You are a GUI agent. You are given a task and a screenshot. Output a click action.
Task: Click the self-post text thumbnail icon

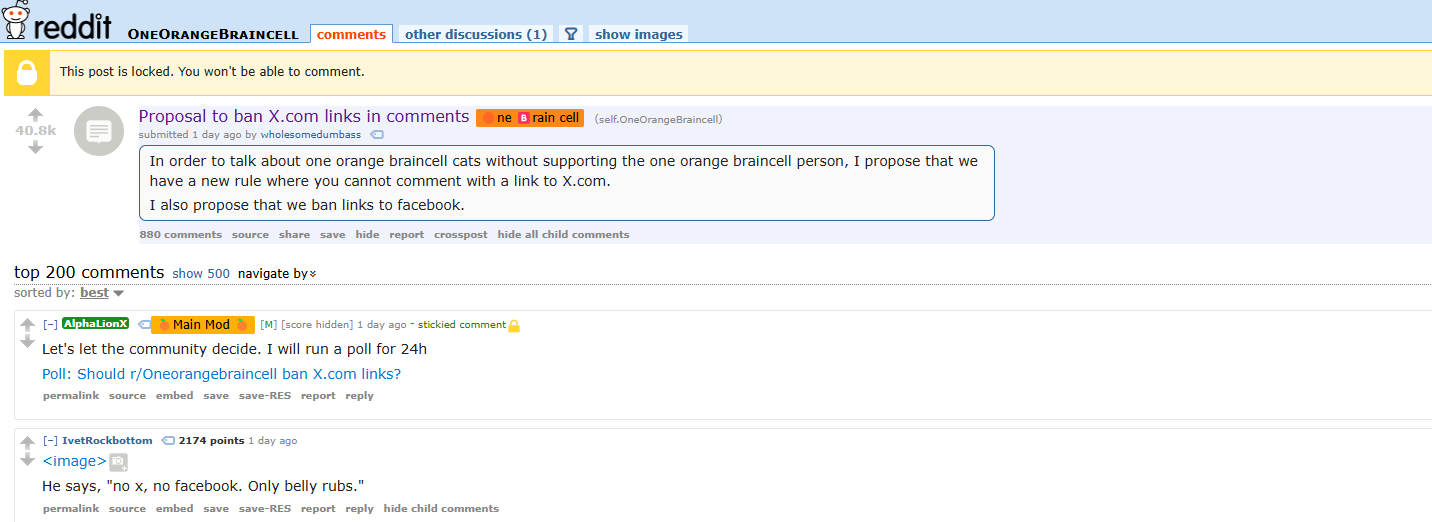[x=99, y=130]
